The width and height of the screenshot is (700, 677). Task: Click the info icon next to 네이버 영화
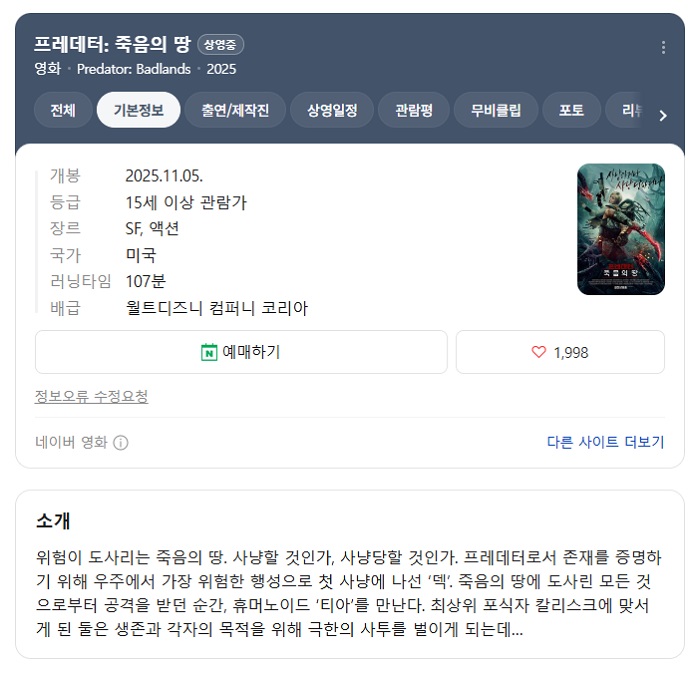pos(121,443)
